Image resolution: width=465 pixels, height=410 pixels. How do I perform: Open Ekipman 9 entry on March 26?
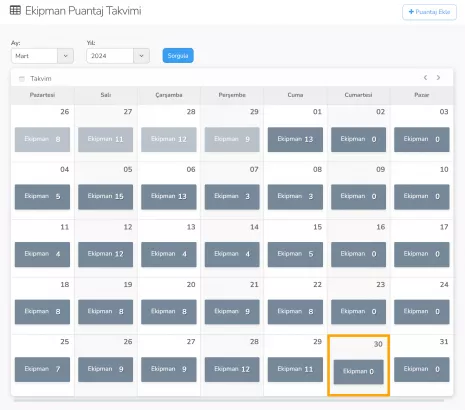[106, 369]
